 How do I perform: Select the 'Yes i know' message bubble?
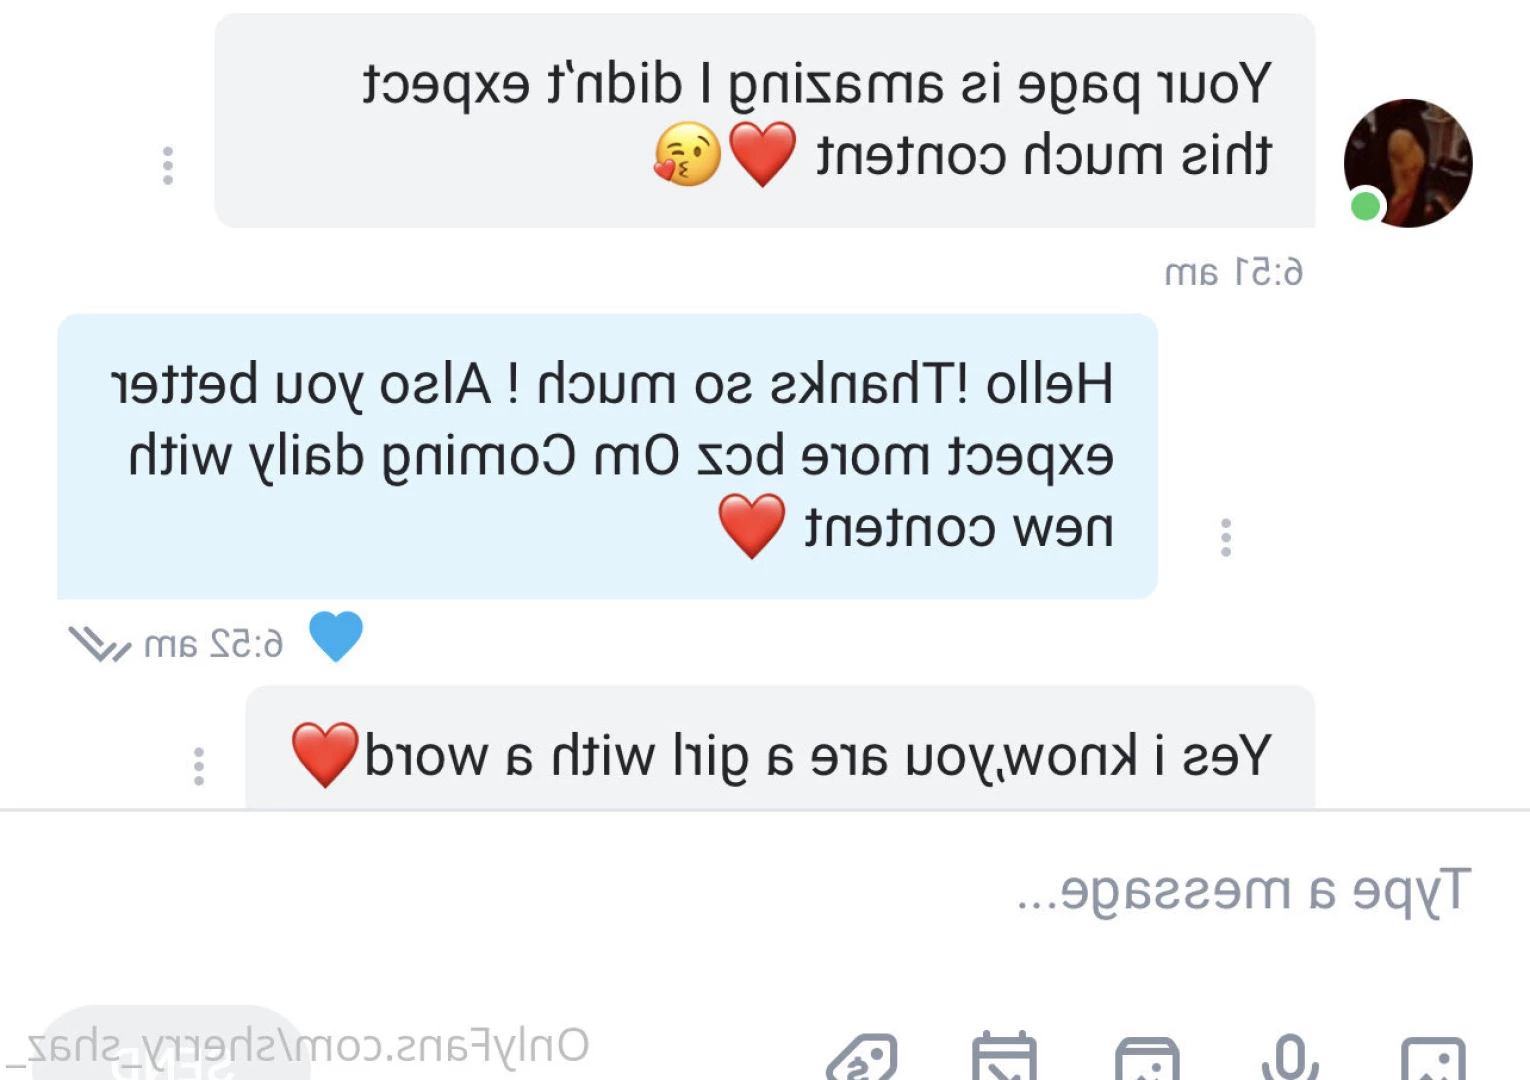coord(780,748)
